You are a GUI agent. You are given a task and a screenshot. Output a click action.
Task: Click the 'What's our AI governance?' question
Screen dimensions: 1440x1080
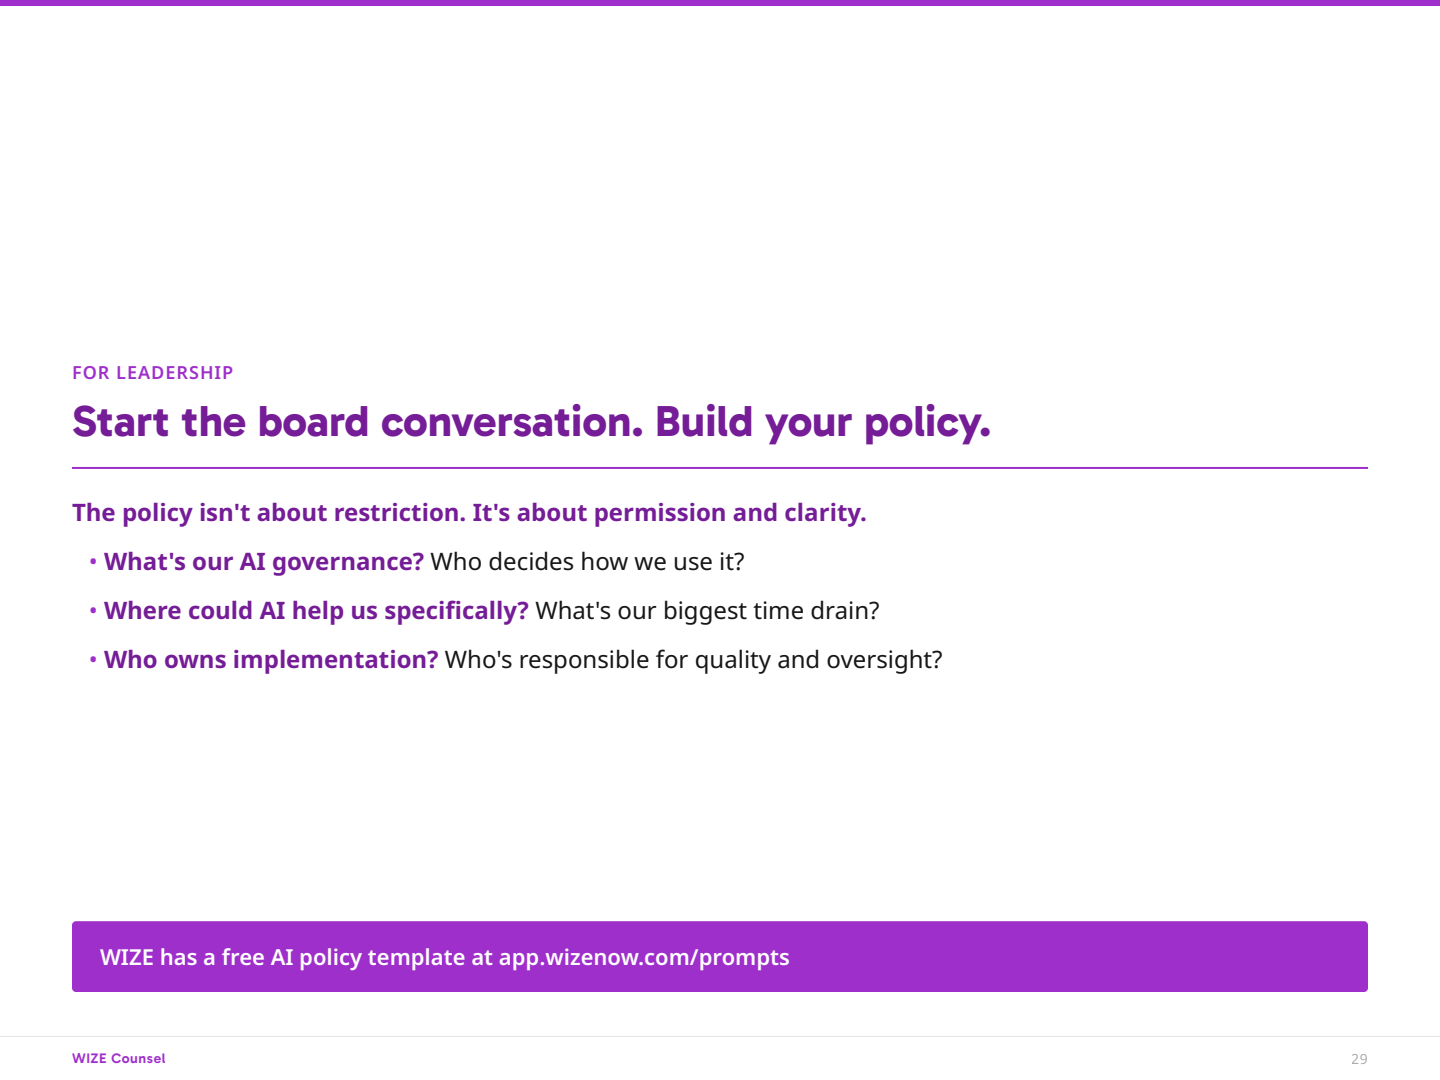pos(264,562)
